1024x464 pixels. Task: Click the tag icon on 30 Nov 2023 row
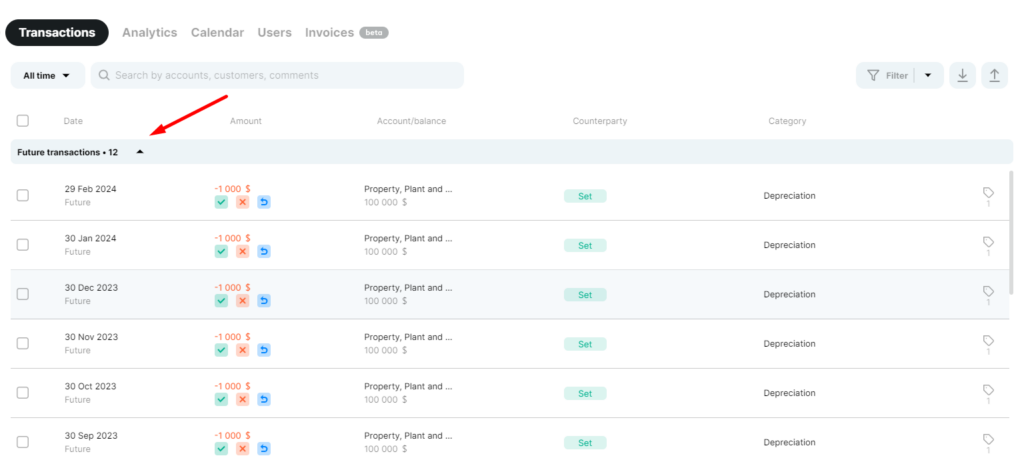pyautogui.click(x=988, y=340)
